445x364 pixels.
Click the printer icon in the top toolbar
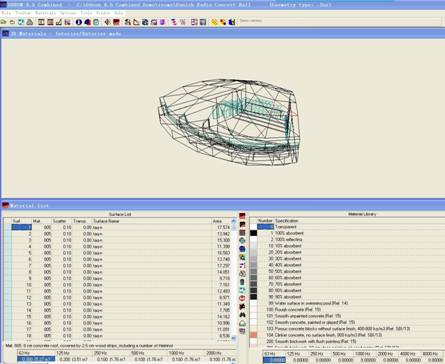click(30, 22)
